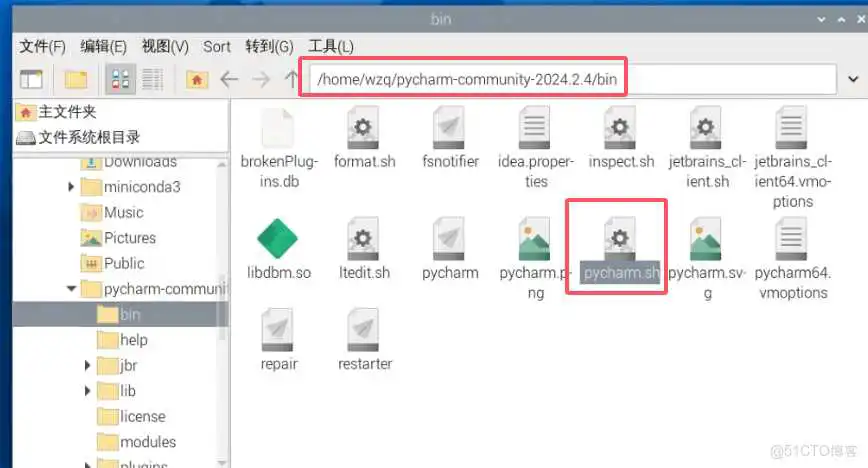Switch to detailed list view mode
The height and width of the screenshot is (468, 868).
click(x=153, y=80)
